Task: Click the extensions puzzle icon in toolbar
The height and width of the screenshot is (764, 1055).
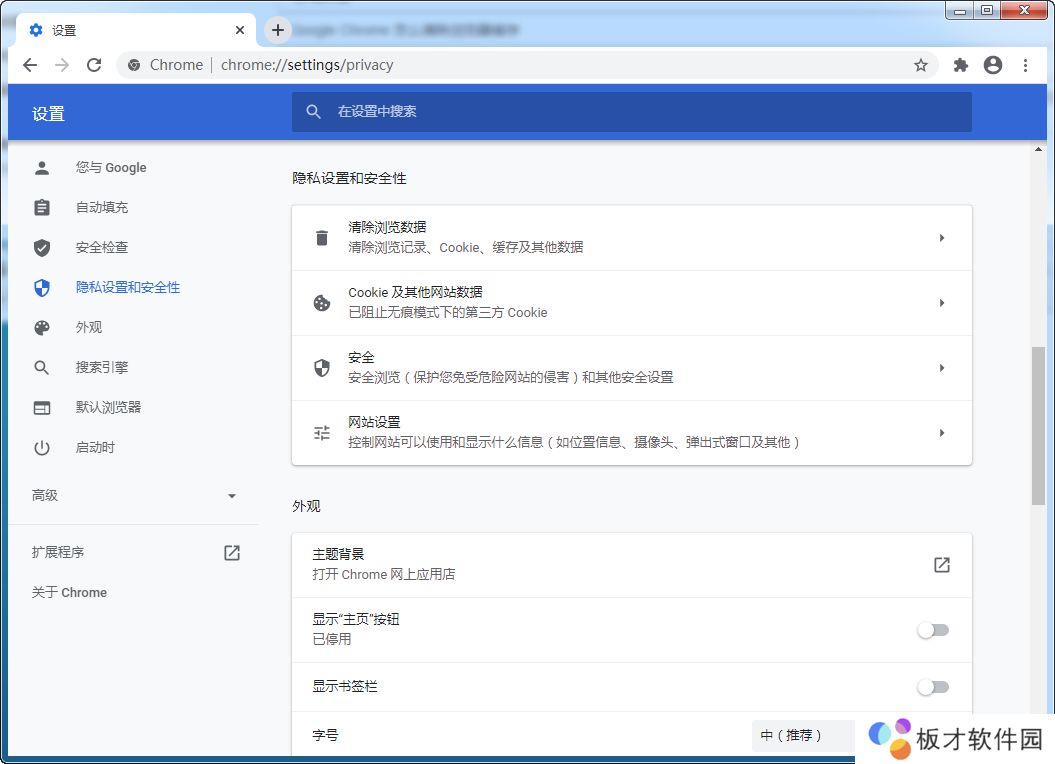Action: [x=959, y=64]
